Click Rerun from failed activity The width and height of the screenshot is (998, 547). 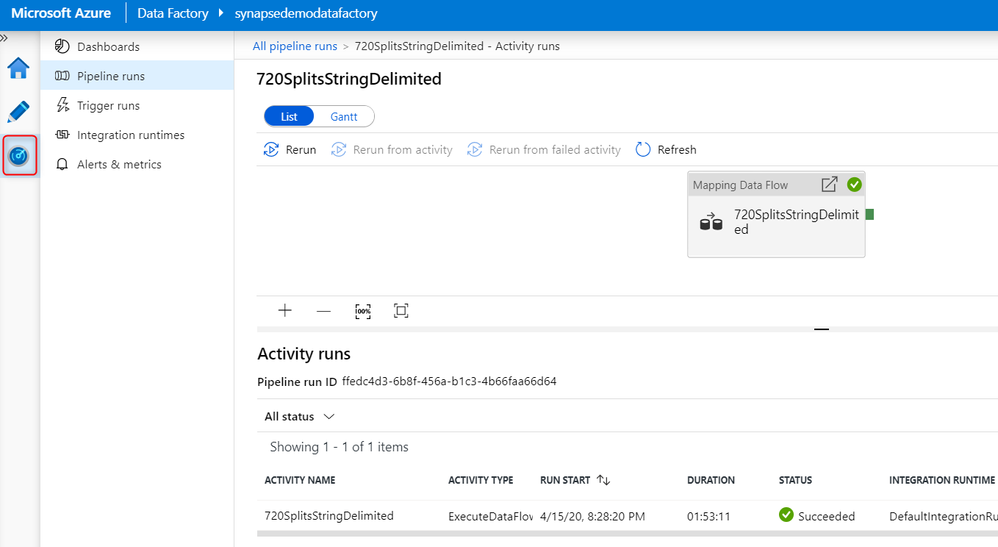coord(544,150)
